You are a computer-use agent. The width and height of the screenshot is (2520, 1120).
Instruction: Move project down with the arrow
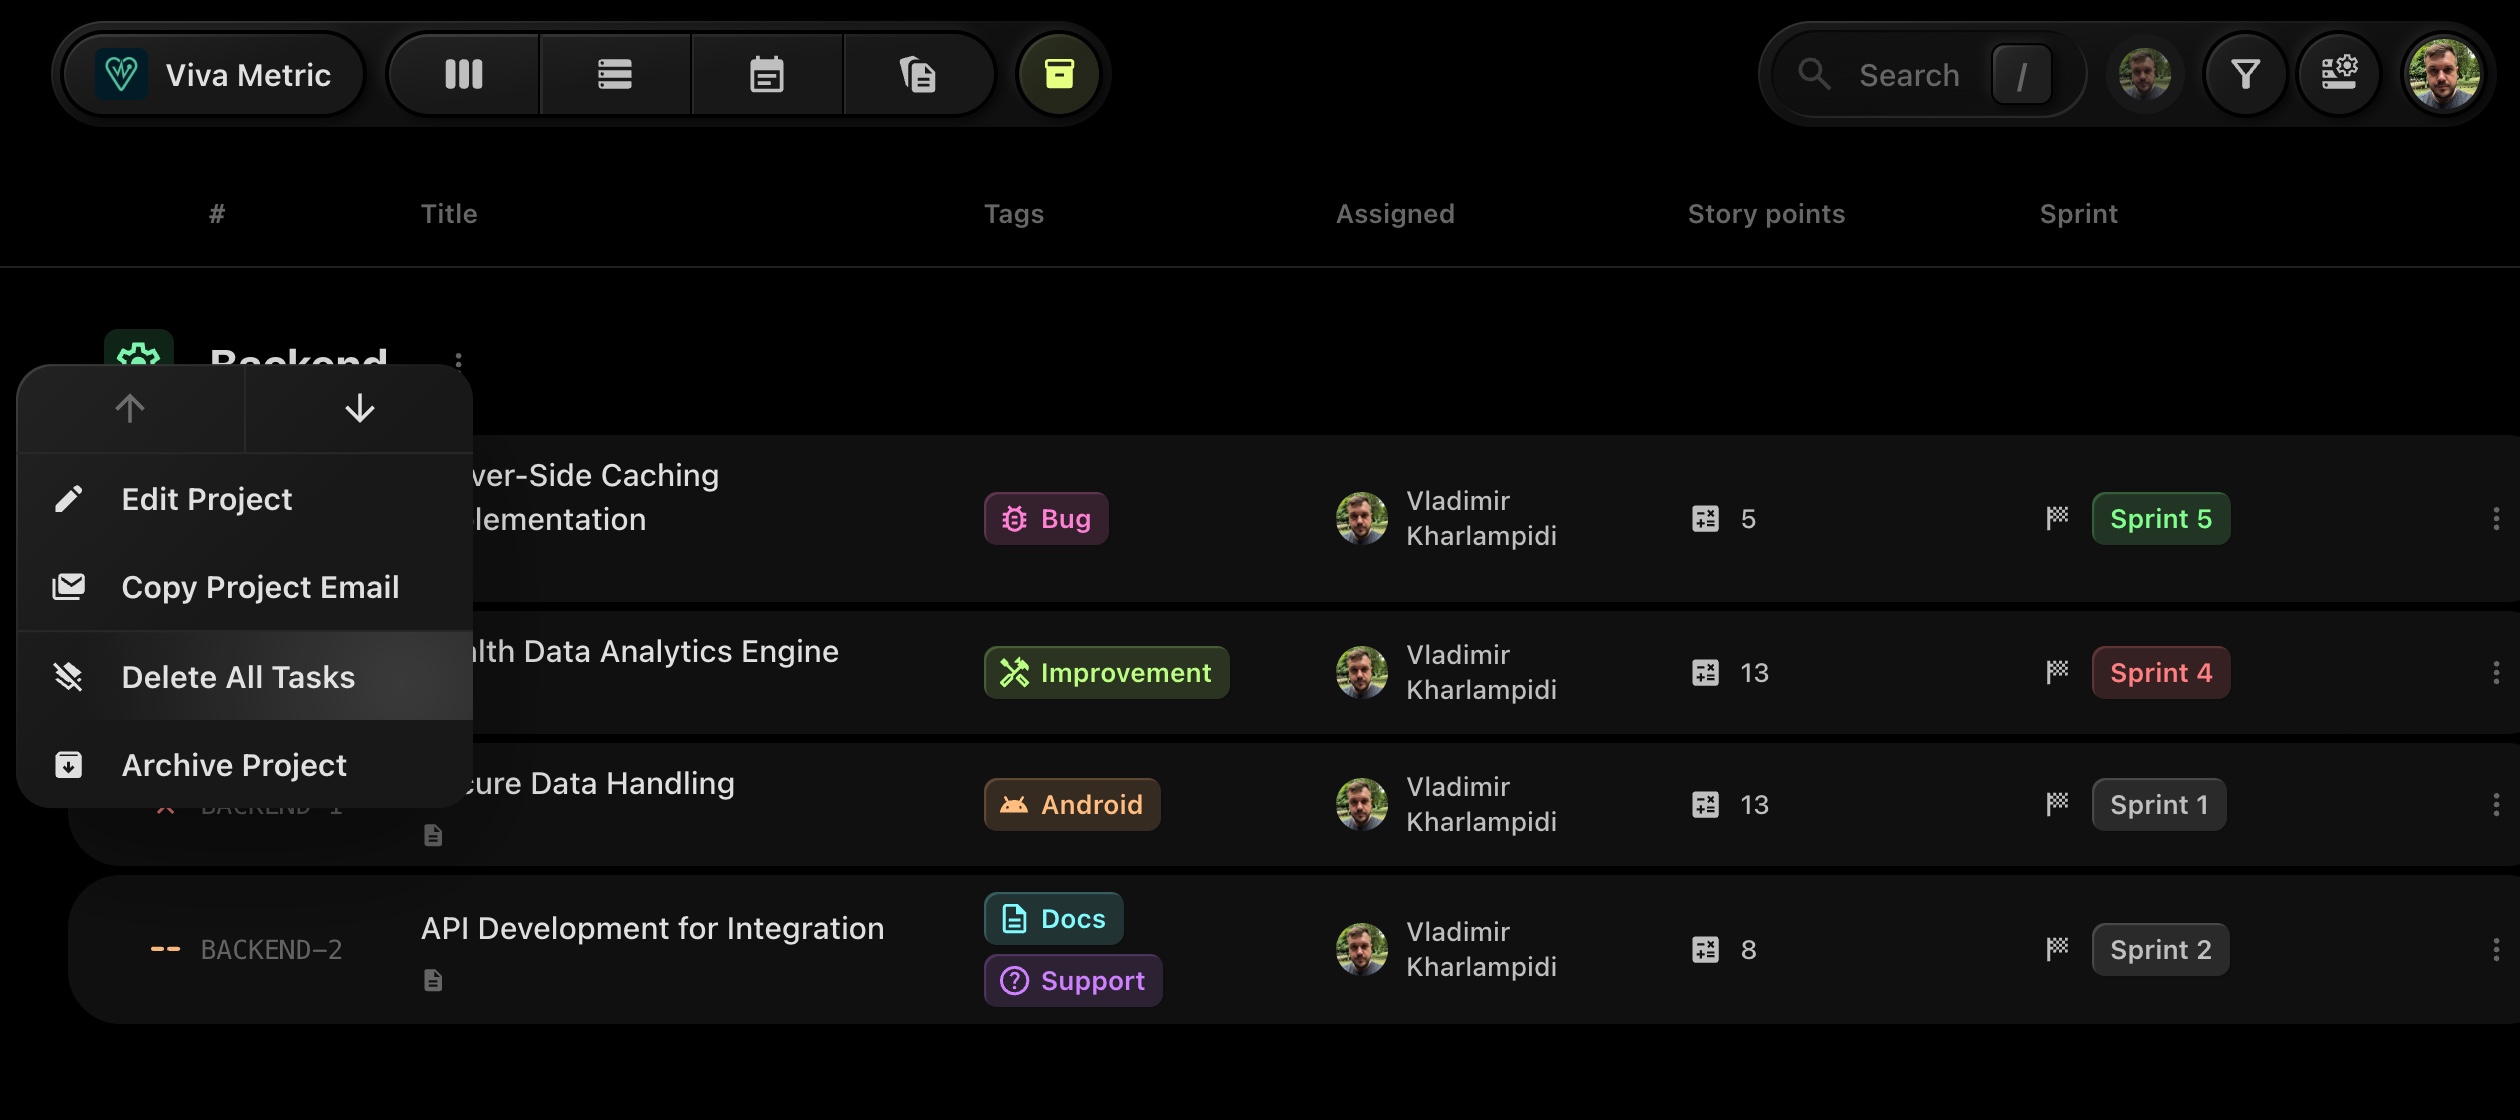pyautogui.click(x=359, y=408)
